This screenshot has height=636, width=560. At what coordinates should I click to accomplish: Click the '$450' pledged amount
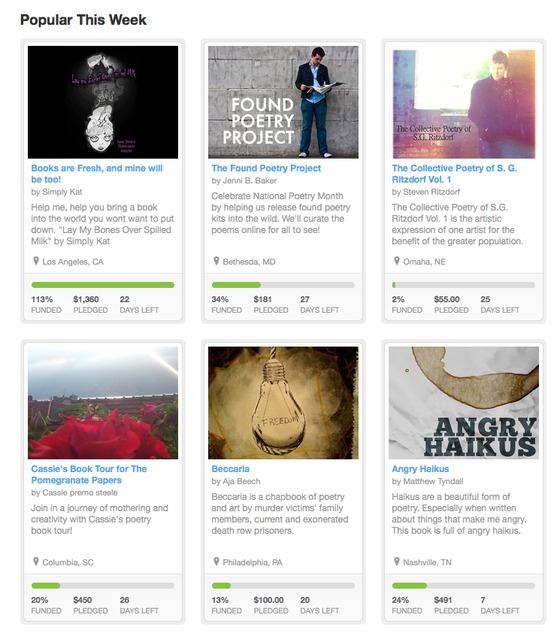pos(83,600)
